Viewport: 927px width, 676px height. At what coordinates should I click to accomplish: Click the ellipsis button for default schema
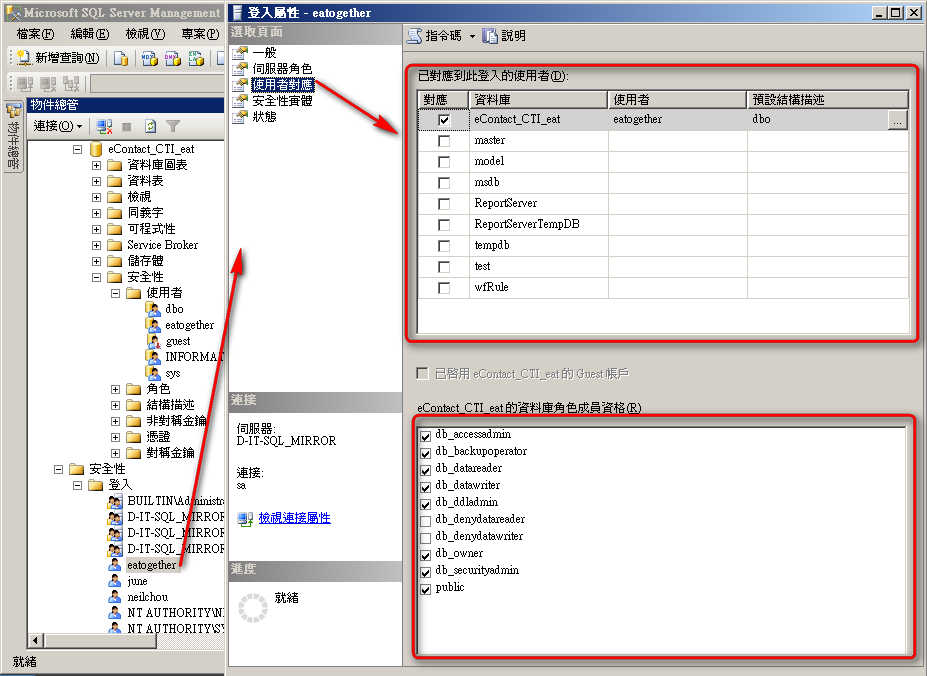click(897, 120)
